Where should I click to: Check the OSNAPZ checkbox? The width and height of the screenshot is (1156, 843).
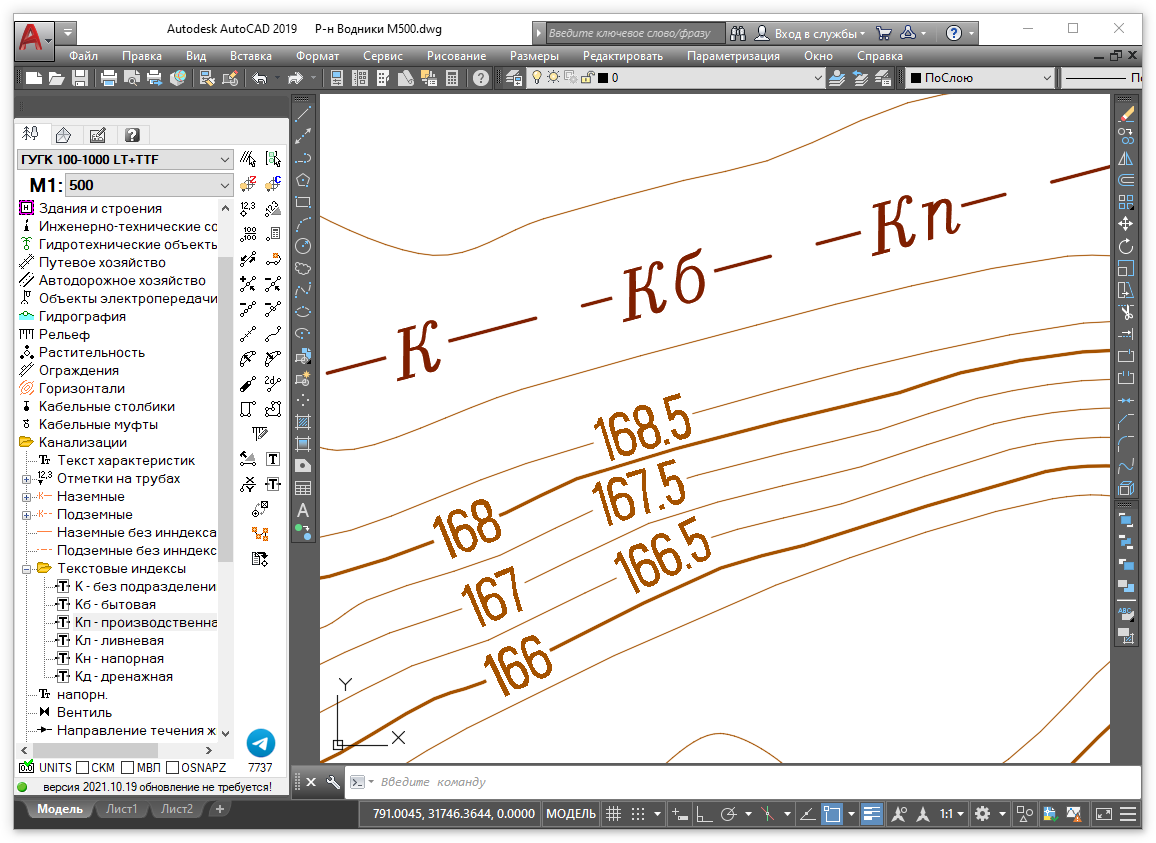coord(173,768)
